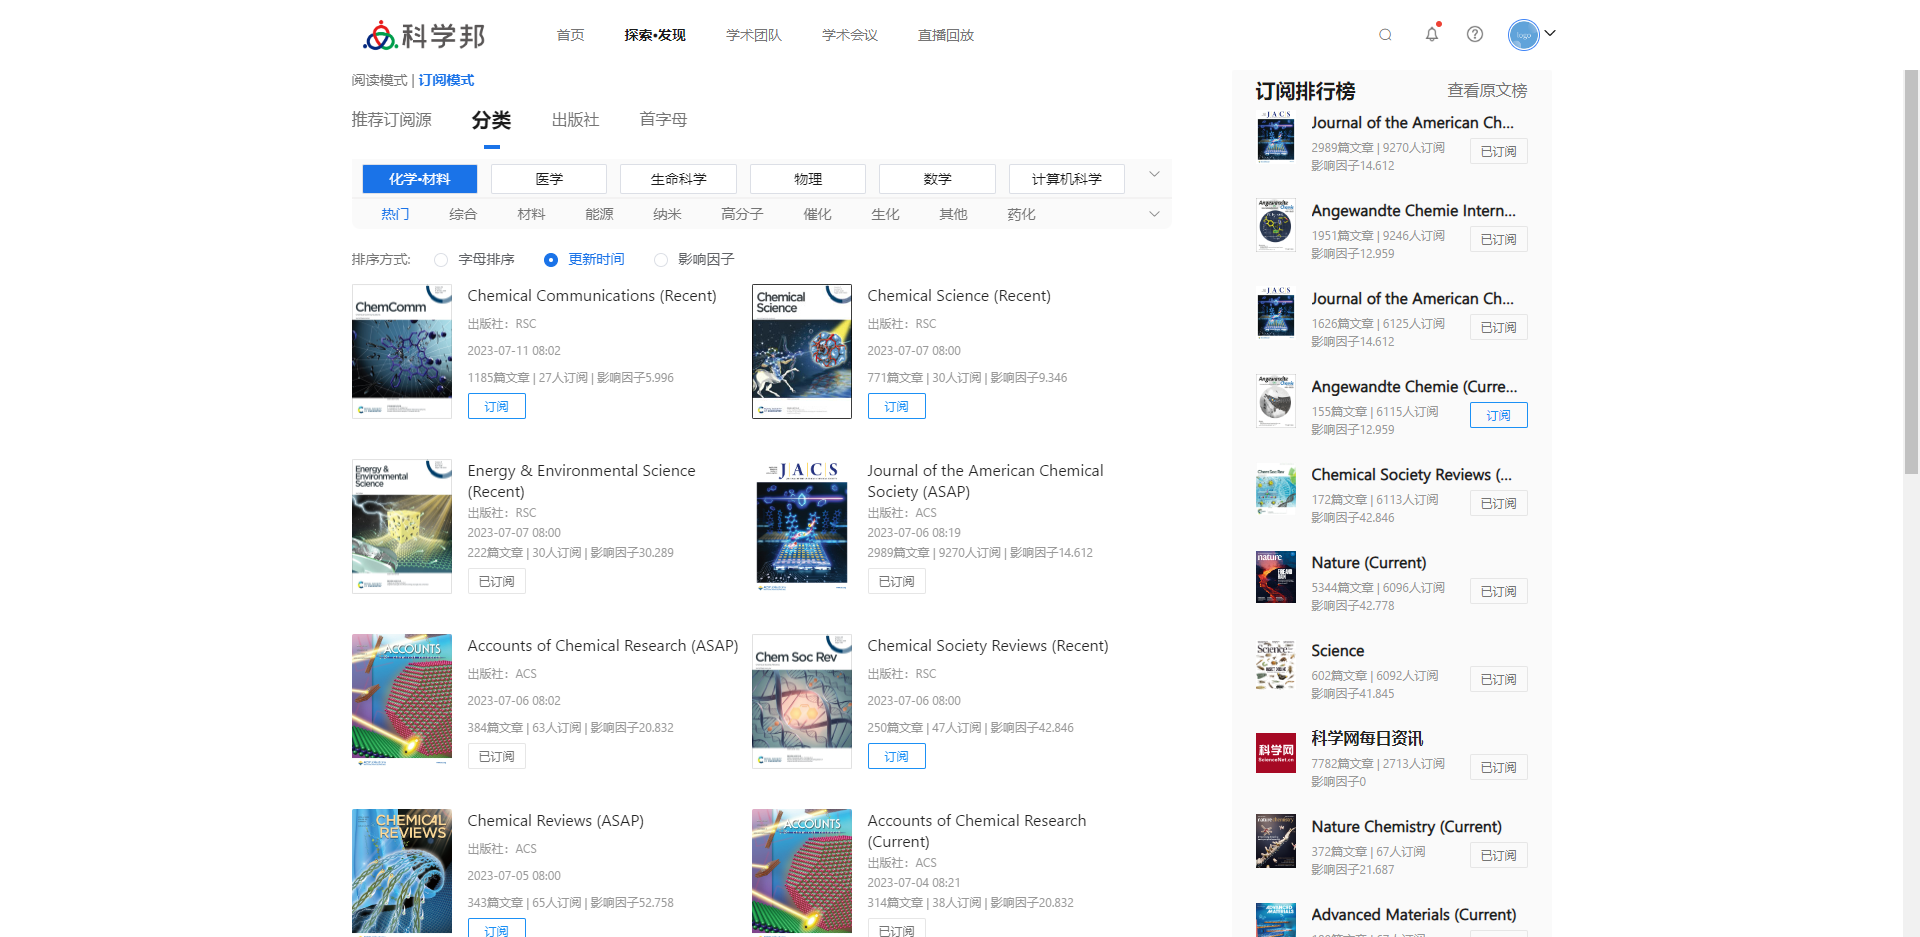Click the help question mark icon
1920x937 pixels.
click(x=1475, y=34)
